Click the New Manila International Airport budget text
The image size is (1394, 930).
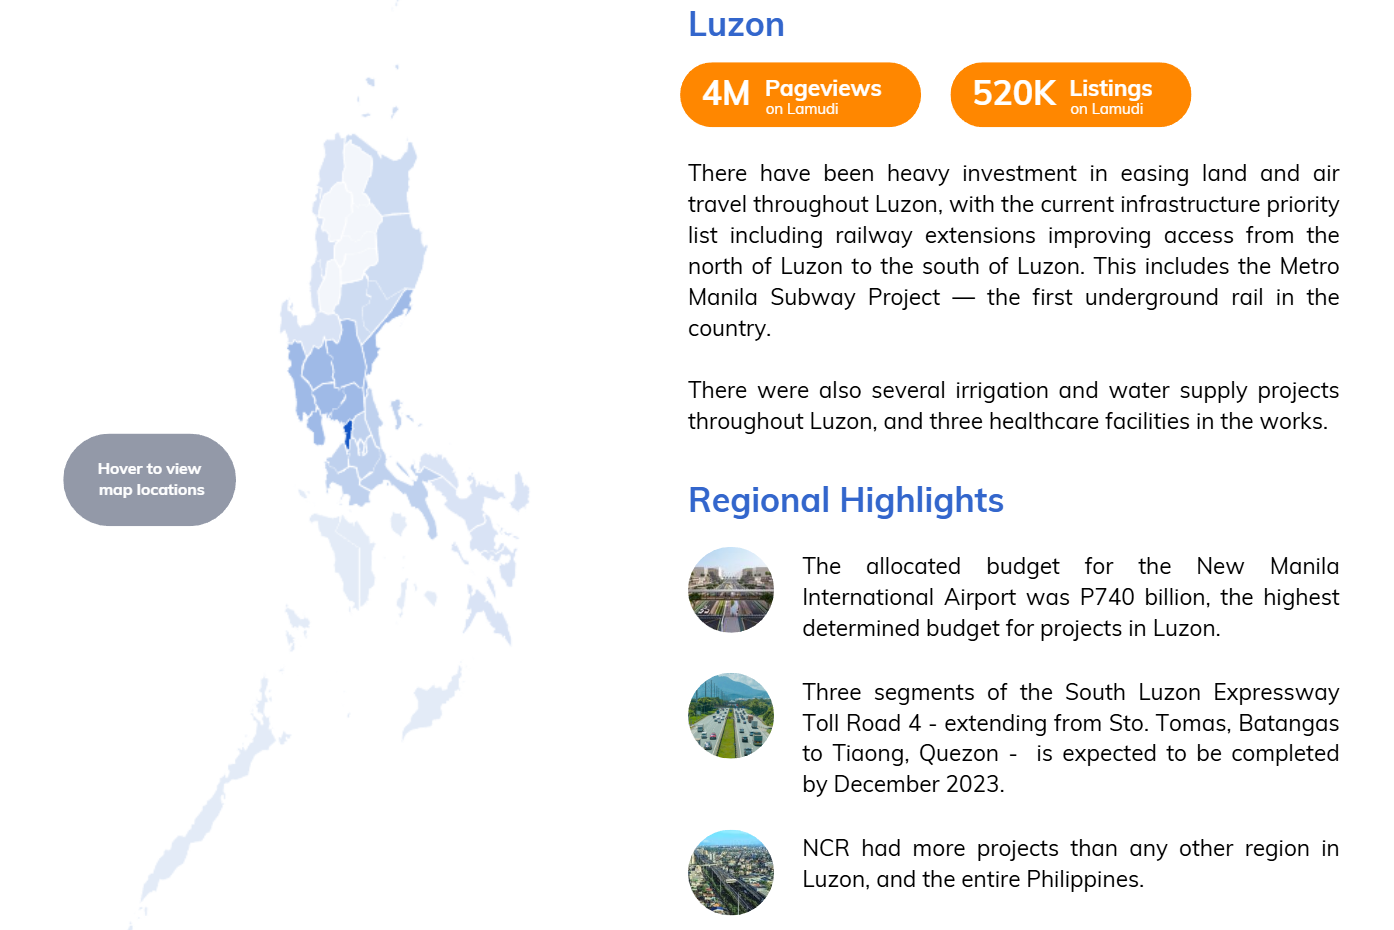point(1070,597)
